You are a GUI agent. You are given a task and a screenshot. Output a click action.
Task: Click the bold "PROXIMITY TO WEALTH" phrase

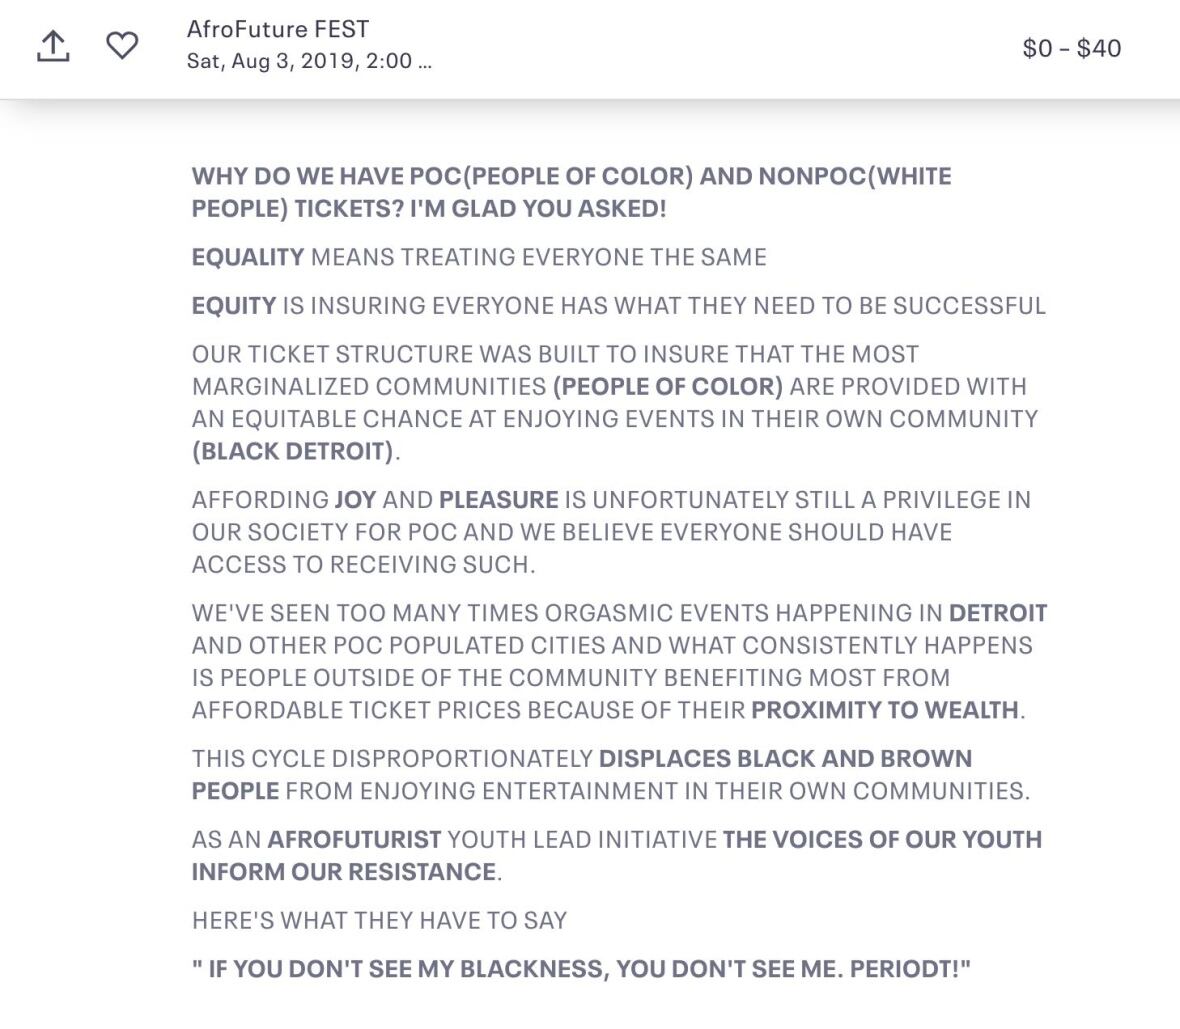[885, 710]
